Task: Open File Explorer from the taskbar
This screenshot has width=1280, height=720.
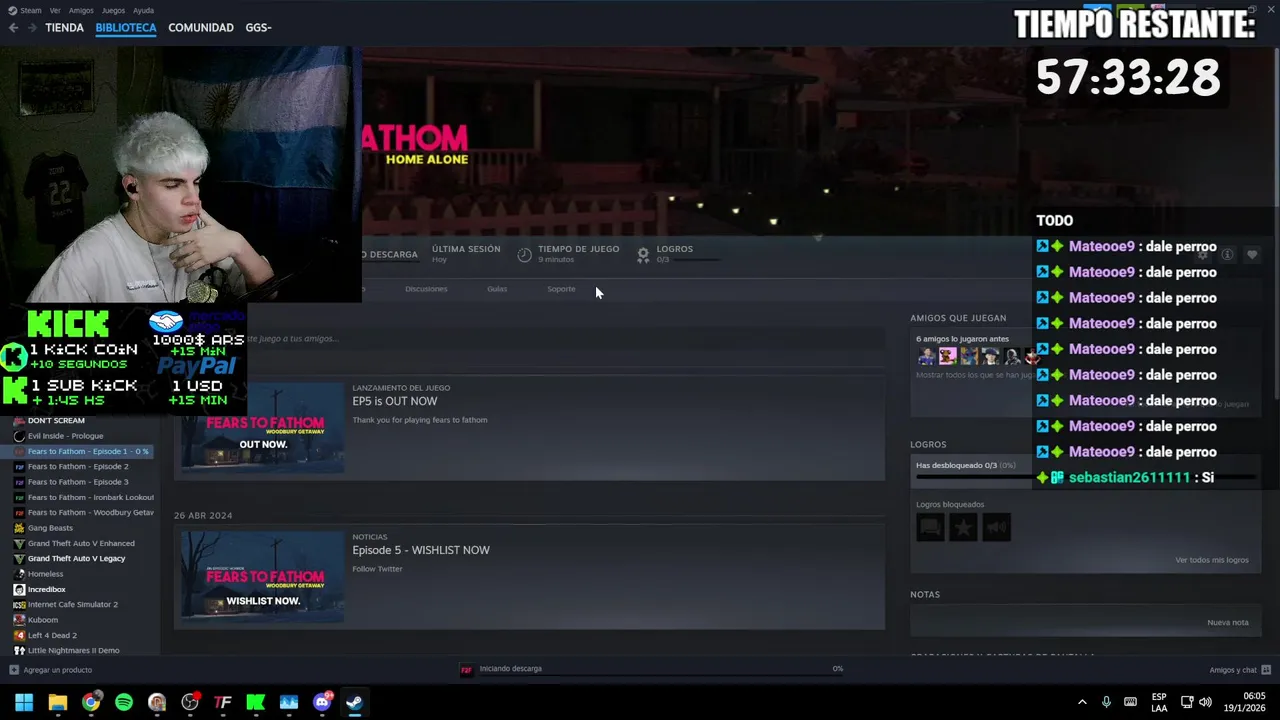Action: coord(57,703)
